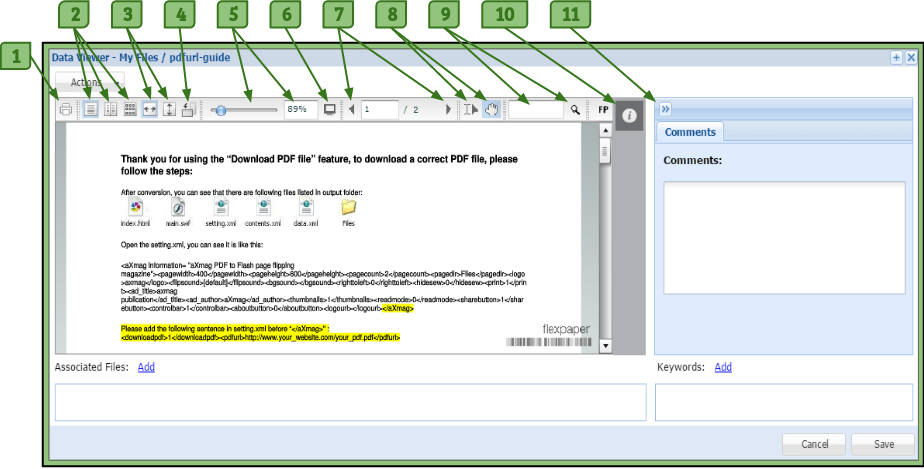Click the index.html file icon in document
Screen dimensions: 924x469
pyautogui.click(x=136, y=207)
